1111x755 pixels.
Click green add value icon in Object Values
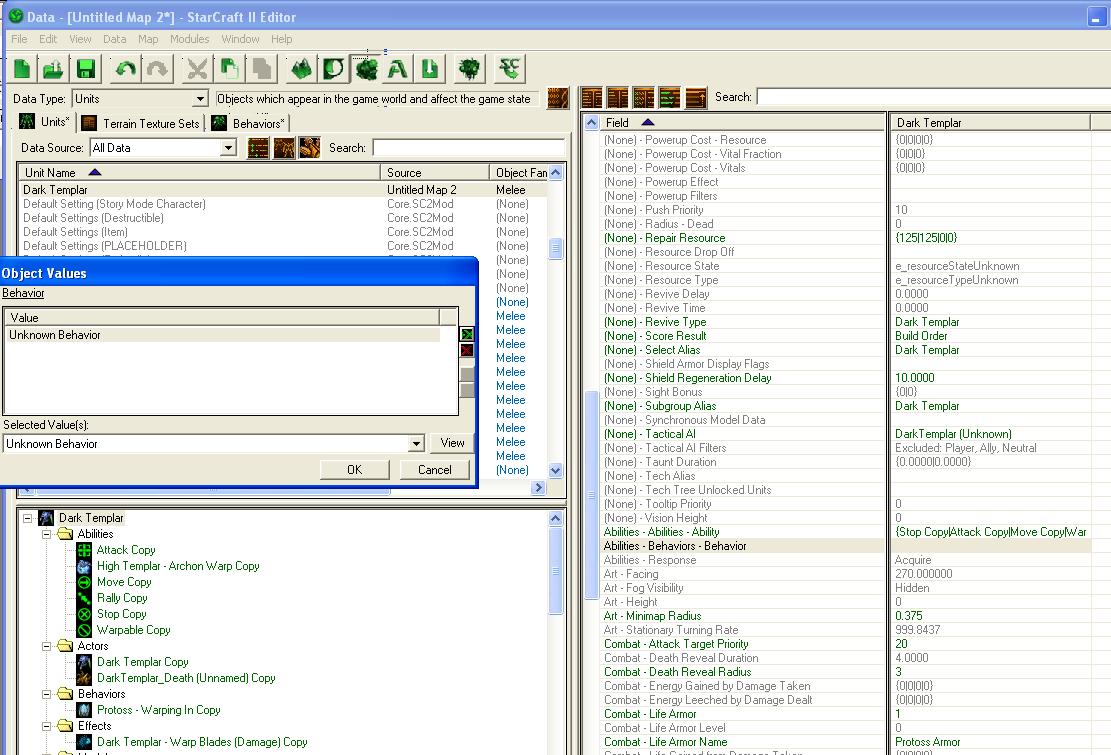coord(467,334)
